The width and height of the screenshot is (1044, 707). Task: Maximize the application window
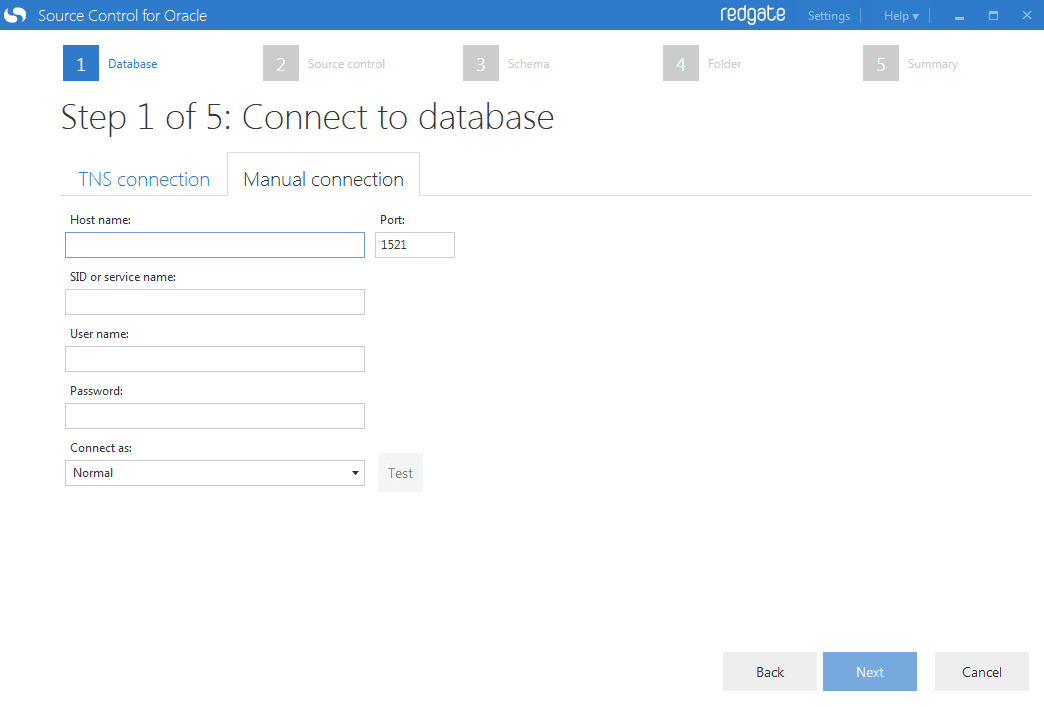(993, 15)
